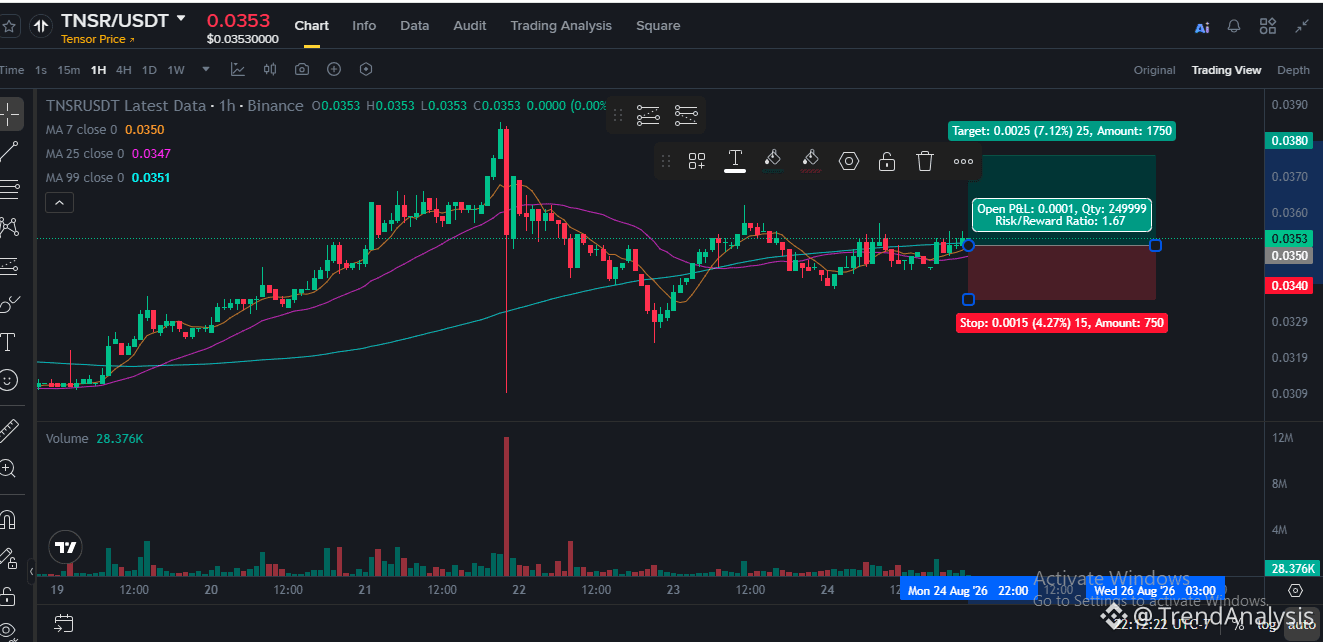Select the 1W interval
The width and height of the screenshot is (1323, 642).
(176, 70)
